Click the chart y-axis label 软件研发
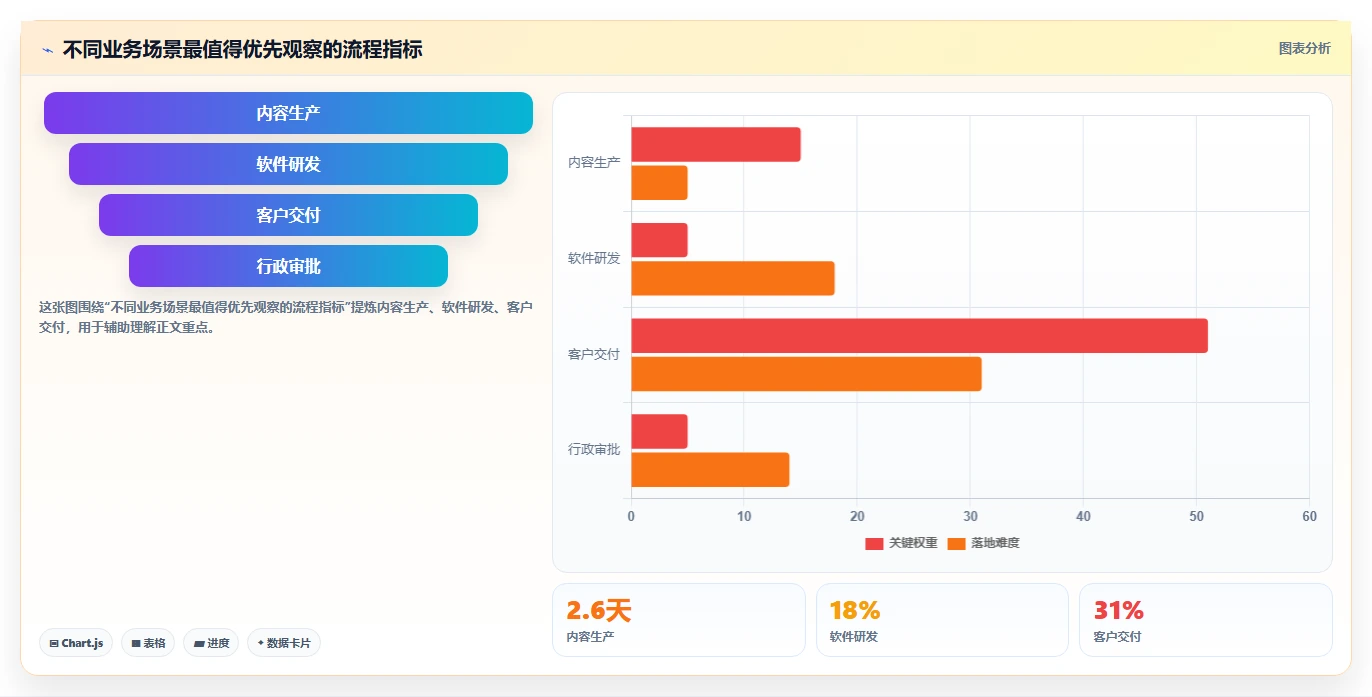Viewport: 1372px width, 697px height. 594,258
